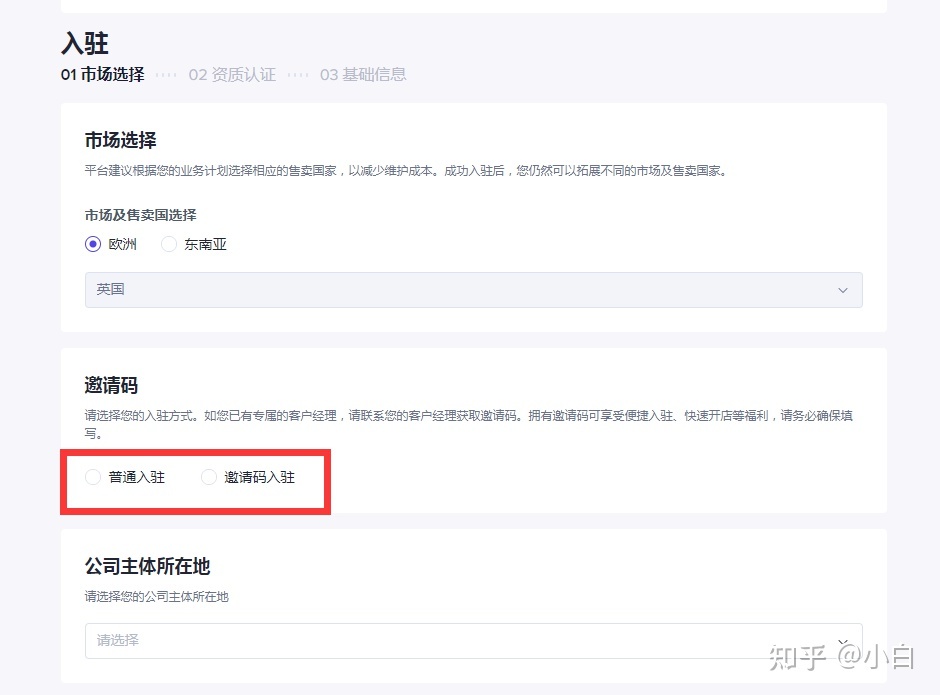Go to step 01 市场选择
This screenshot has width=940, height=695.
click(103, 74)
